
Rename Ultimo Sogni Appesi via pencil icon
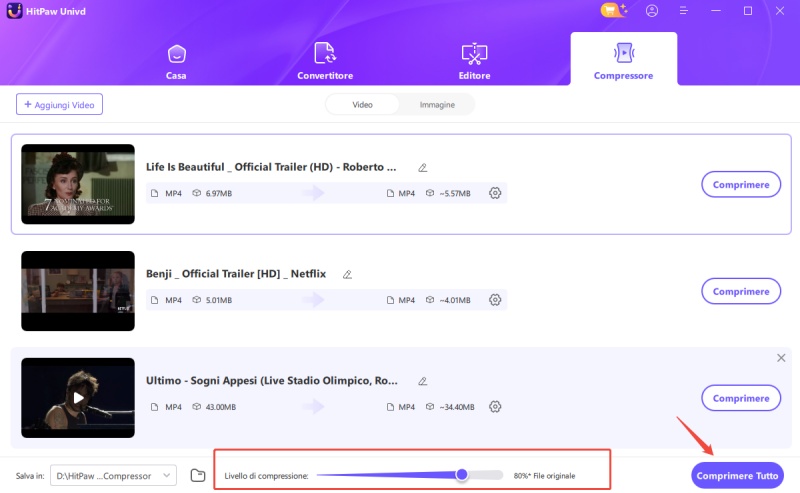(422, 381)
